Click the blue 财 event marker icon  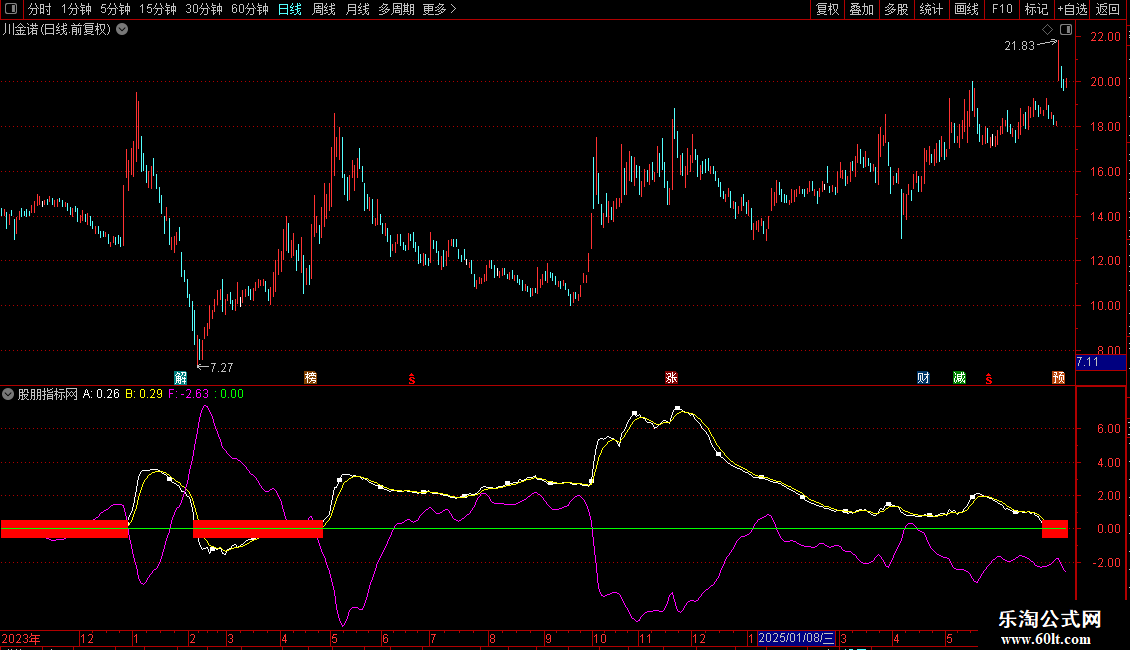click(x=923, y=378)
